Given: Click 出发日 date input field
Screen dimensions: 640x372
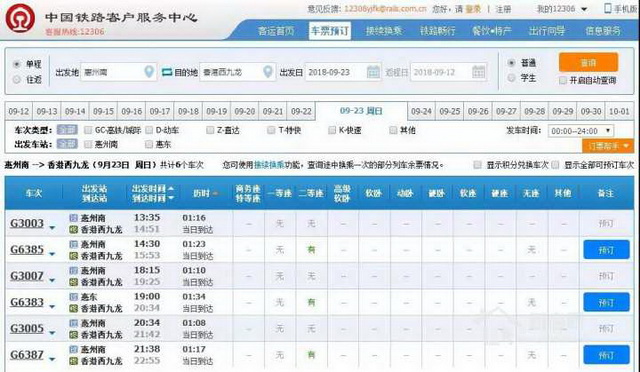Looking at the screenshot, I should pyautogui.click(x=343, y=72).
